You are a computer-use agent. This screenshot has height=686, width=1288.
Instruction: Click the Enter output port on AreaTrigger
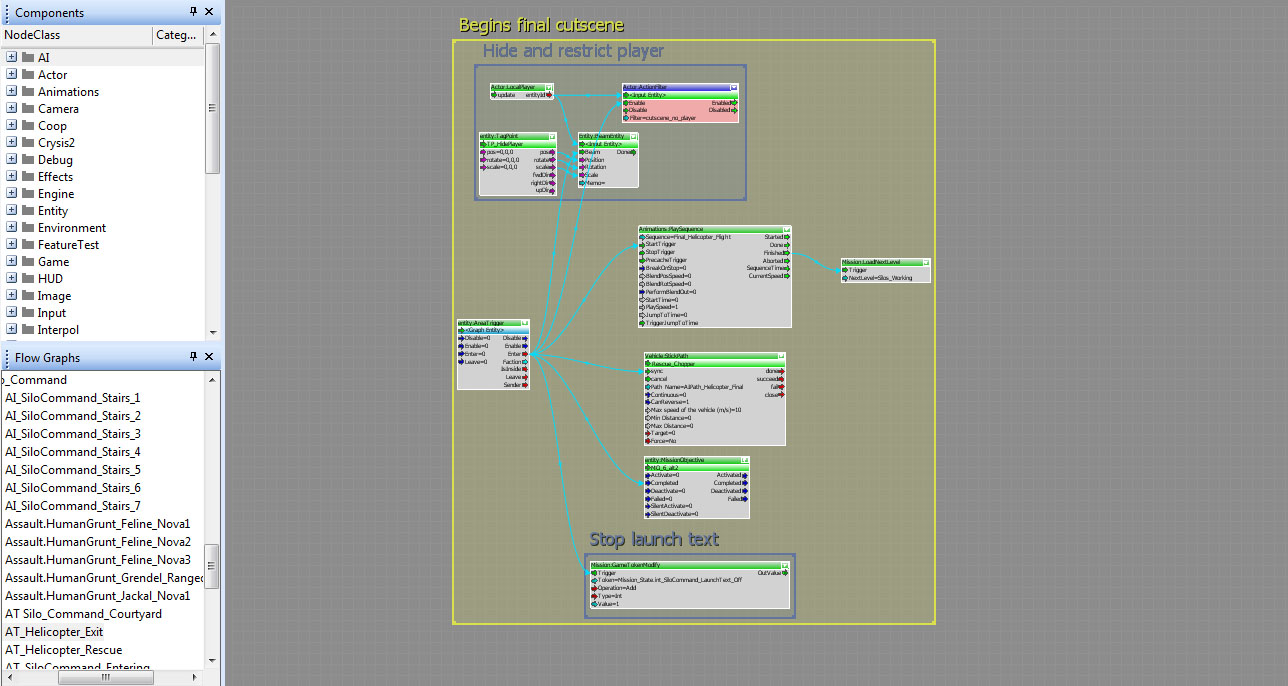(x=527, y=354)
